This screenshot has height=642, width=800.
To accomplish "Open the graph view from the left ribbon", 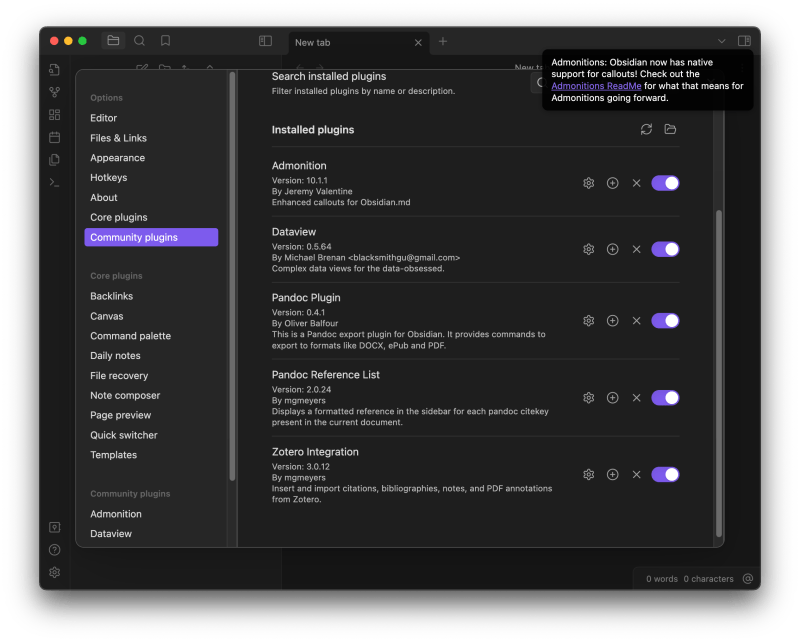I will (x=54, y=92).
